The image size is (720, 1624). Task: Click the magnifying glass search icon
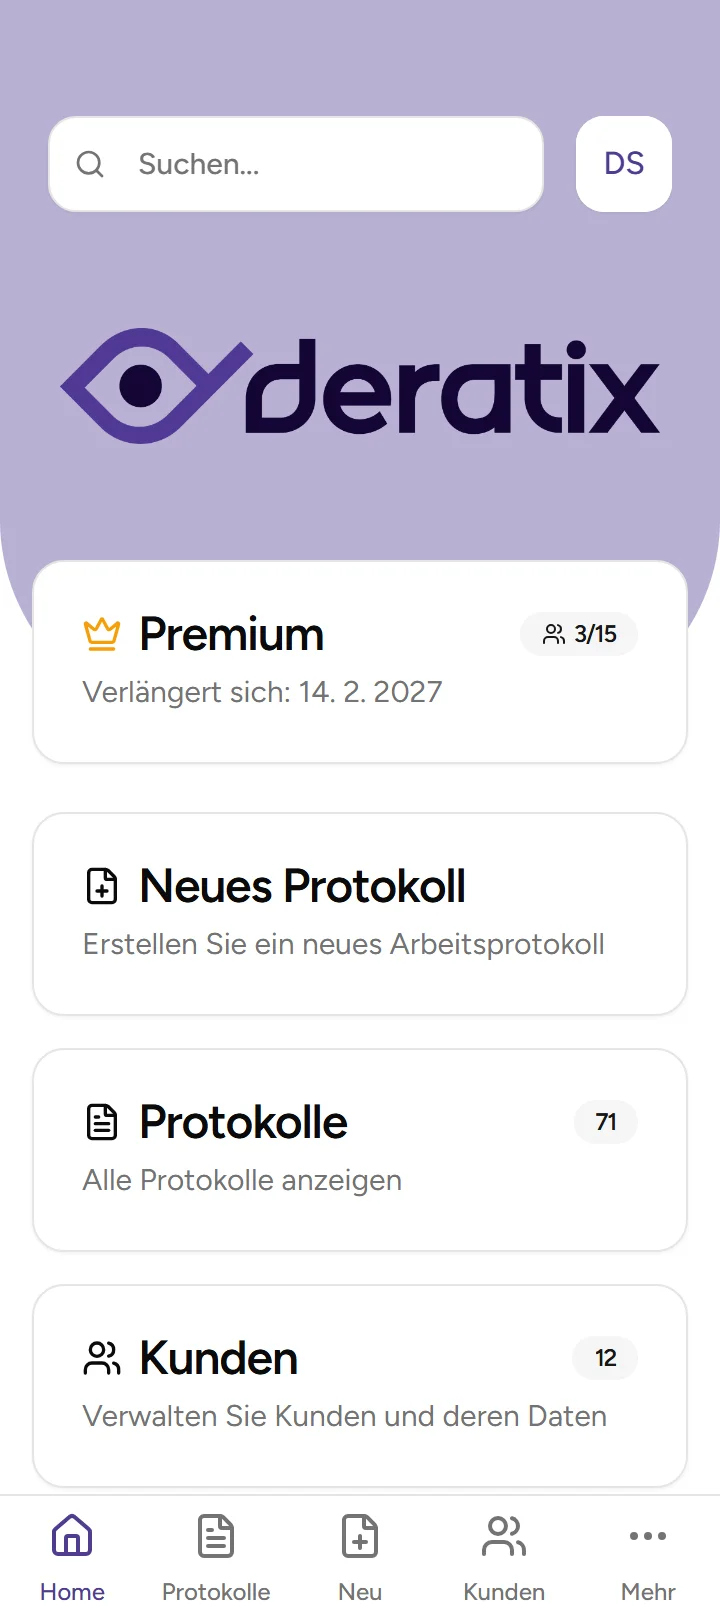click(x=90, y=163)
